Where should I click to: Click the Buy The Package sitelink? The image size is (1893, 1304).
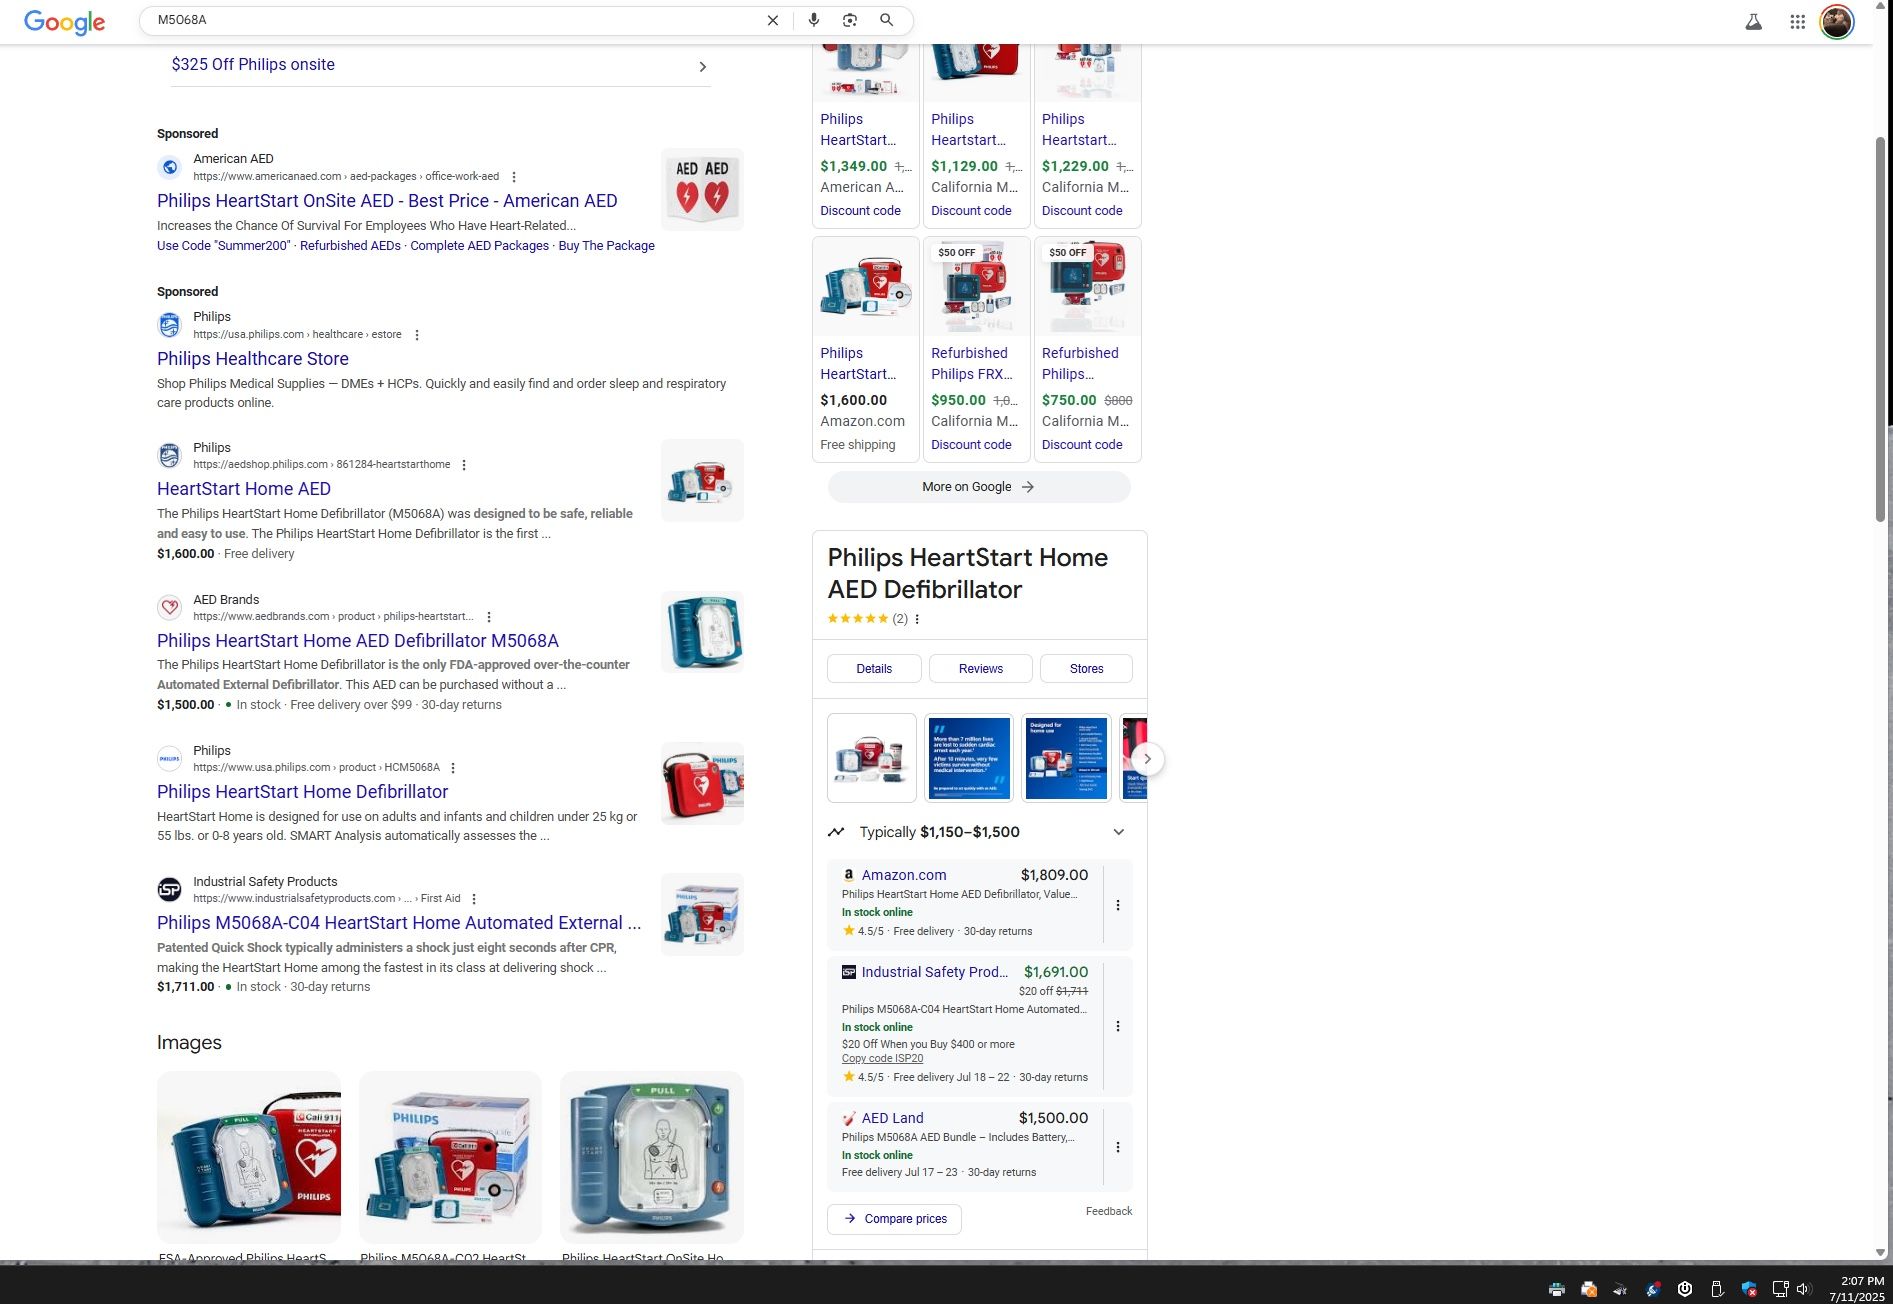606,246
